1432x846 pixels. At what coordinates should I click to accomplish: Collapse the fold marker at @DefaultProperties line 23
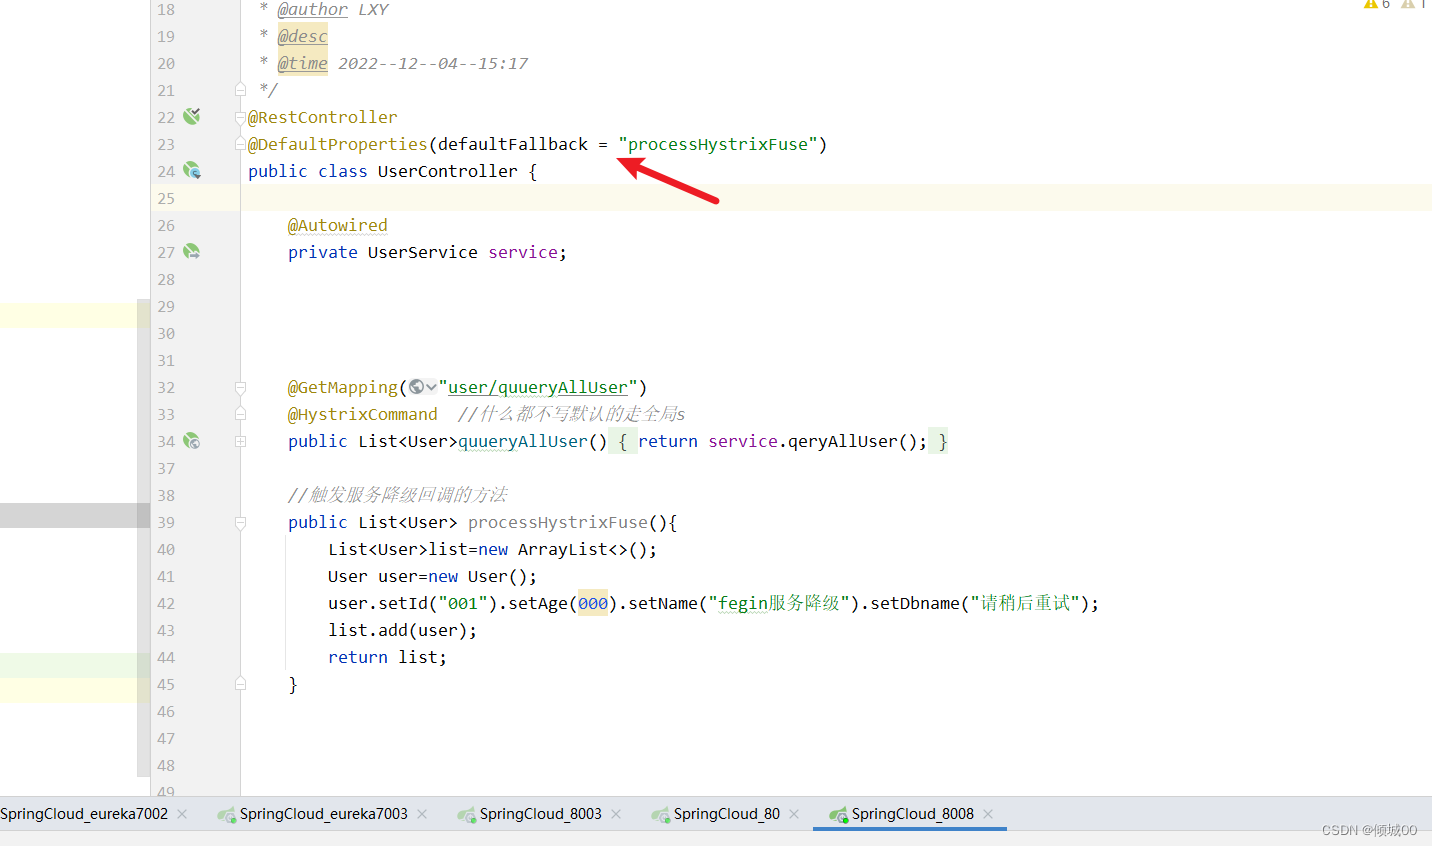pos(240,144)
